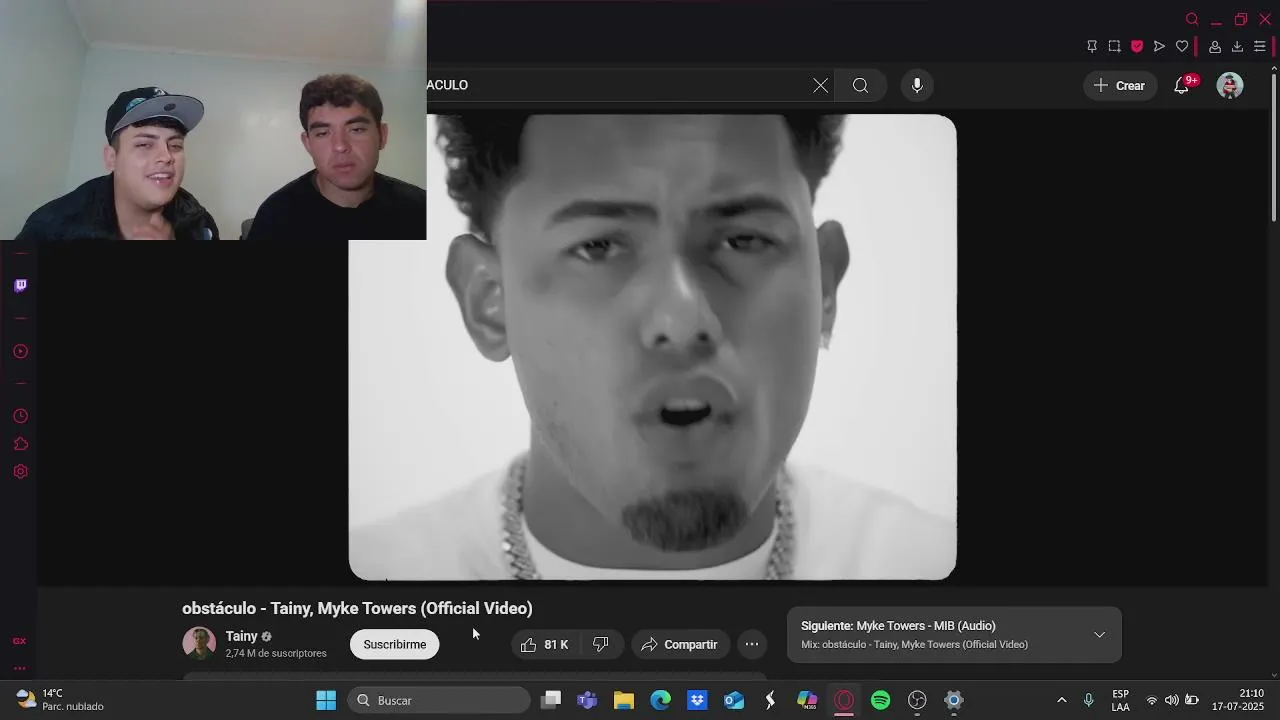Open the Player panel in Opera sidebar

[x=20, y=351]
